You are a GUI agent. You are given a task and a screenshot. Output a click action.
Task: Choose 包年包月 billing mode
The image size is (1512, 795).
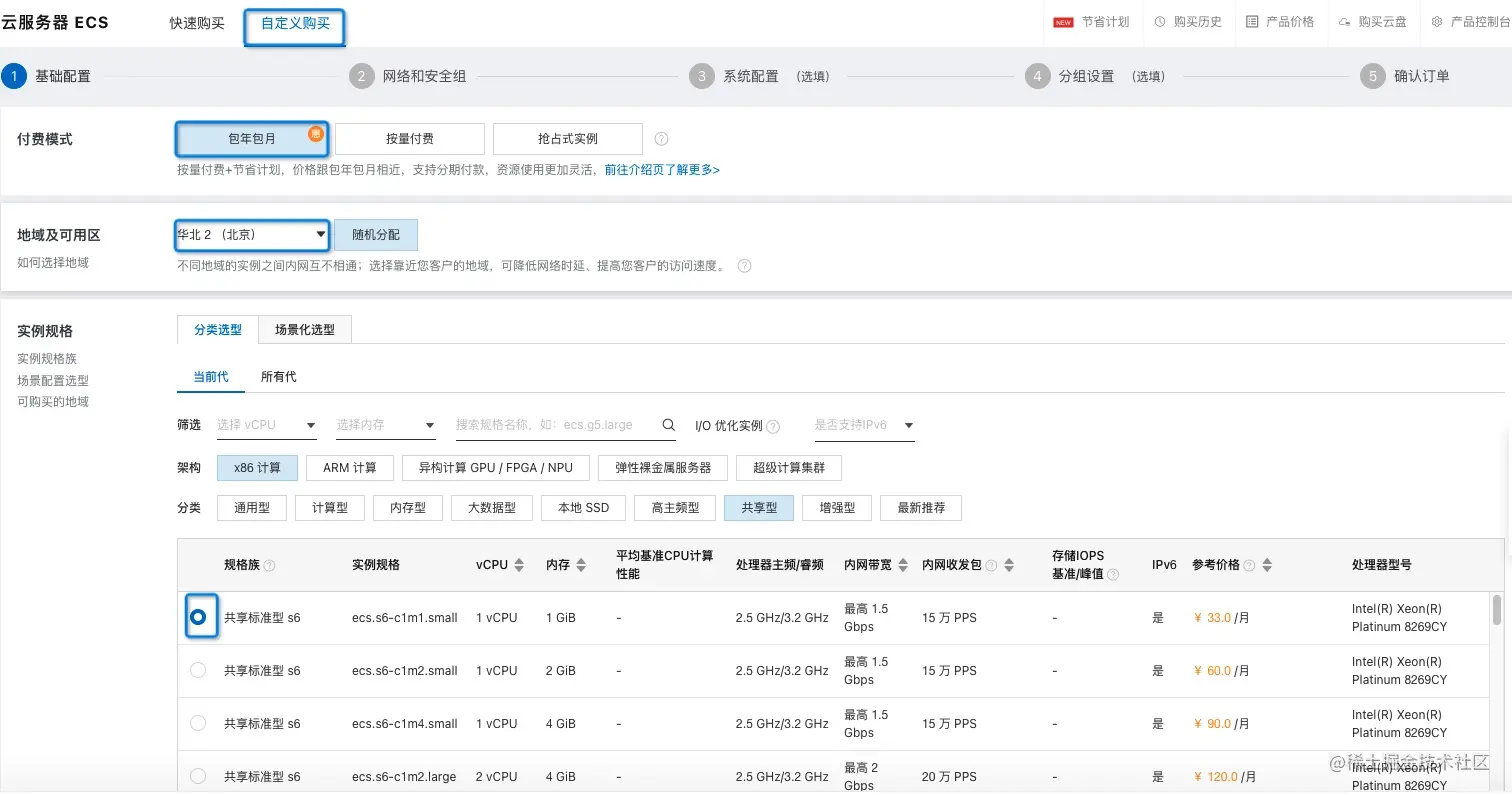tap(252, 139)
